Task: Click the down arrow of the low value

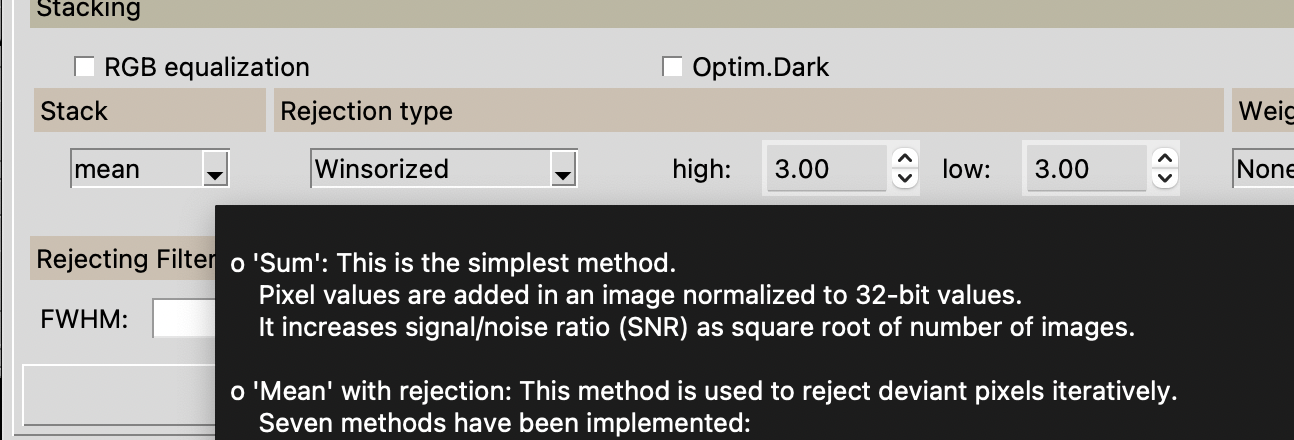Action: point(1164,178)
